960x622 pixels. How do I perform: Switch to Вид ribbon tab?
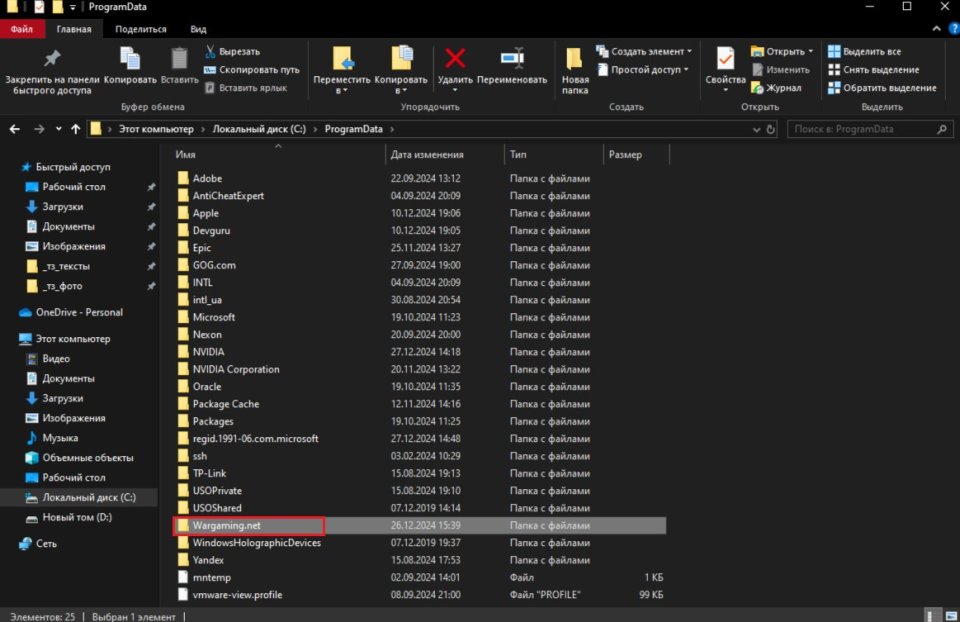coord(198,29)
